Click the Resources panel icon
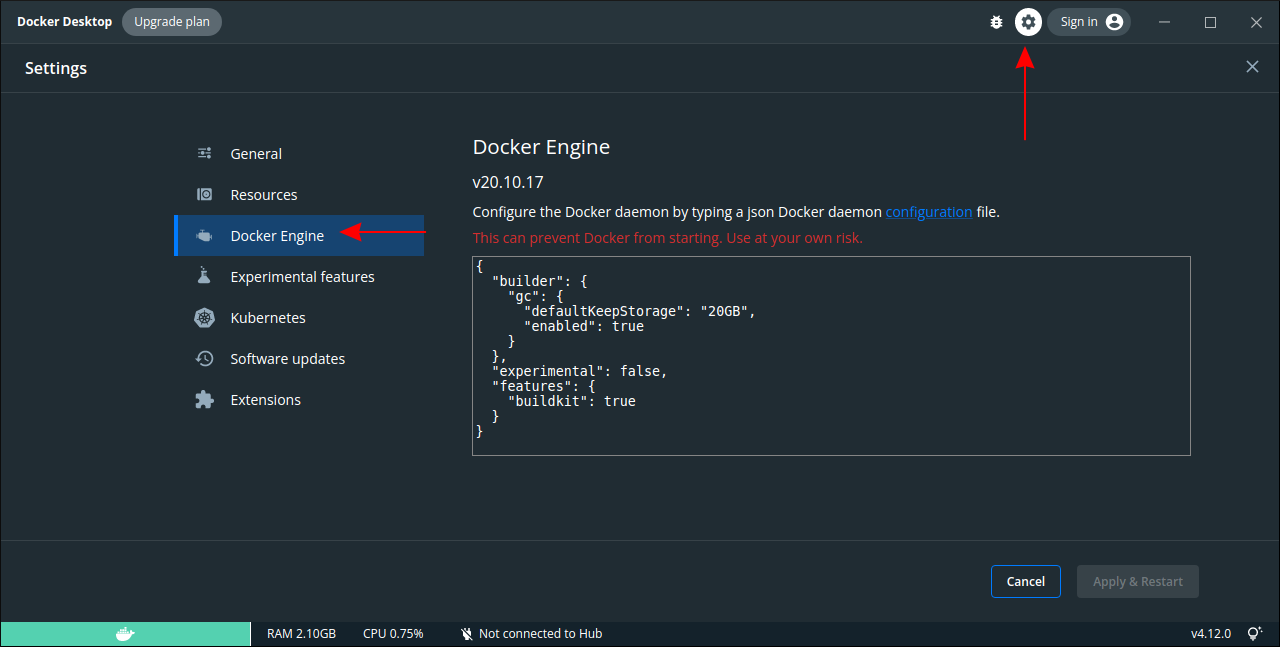The image size is (1280, 647). (x=204, y=194)
